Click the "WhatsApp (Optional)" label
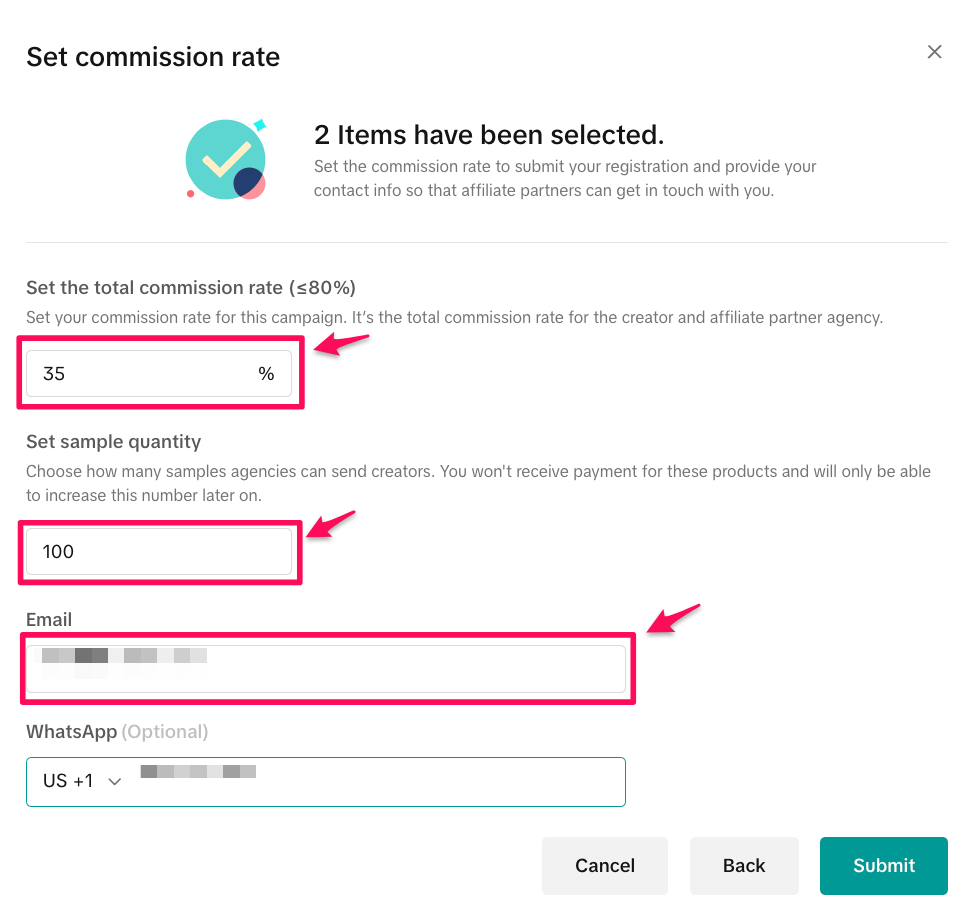976x920 pixels. pos(117,731)
